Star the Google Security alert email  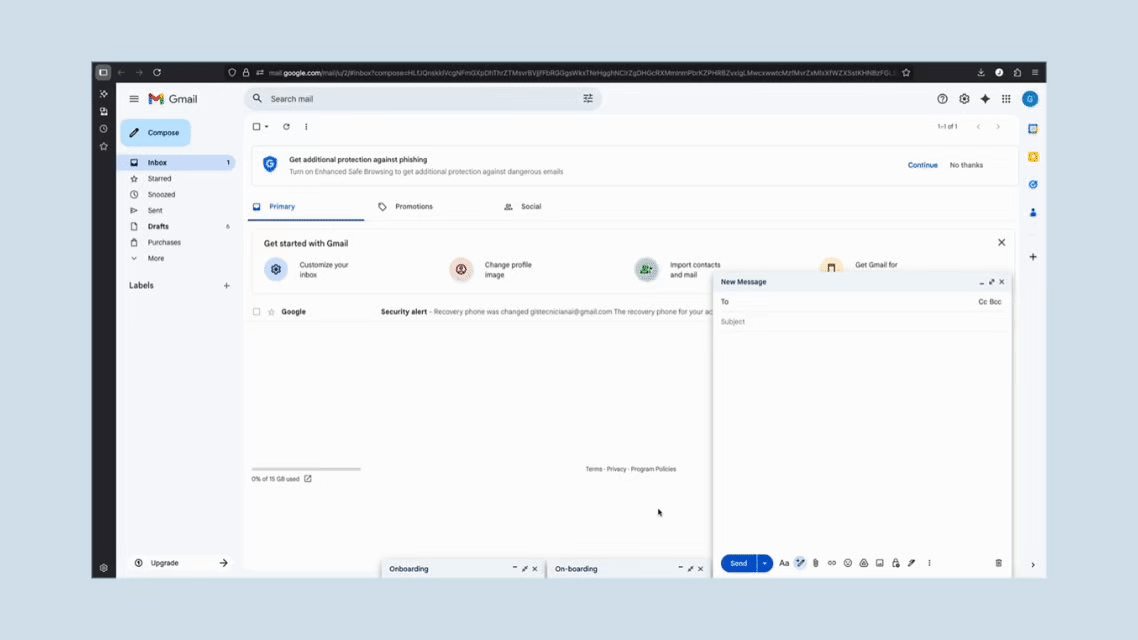271,312
